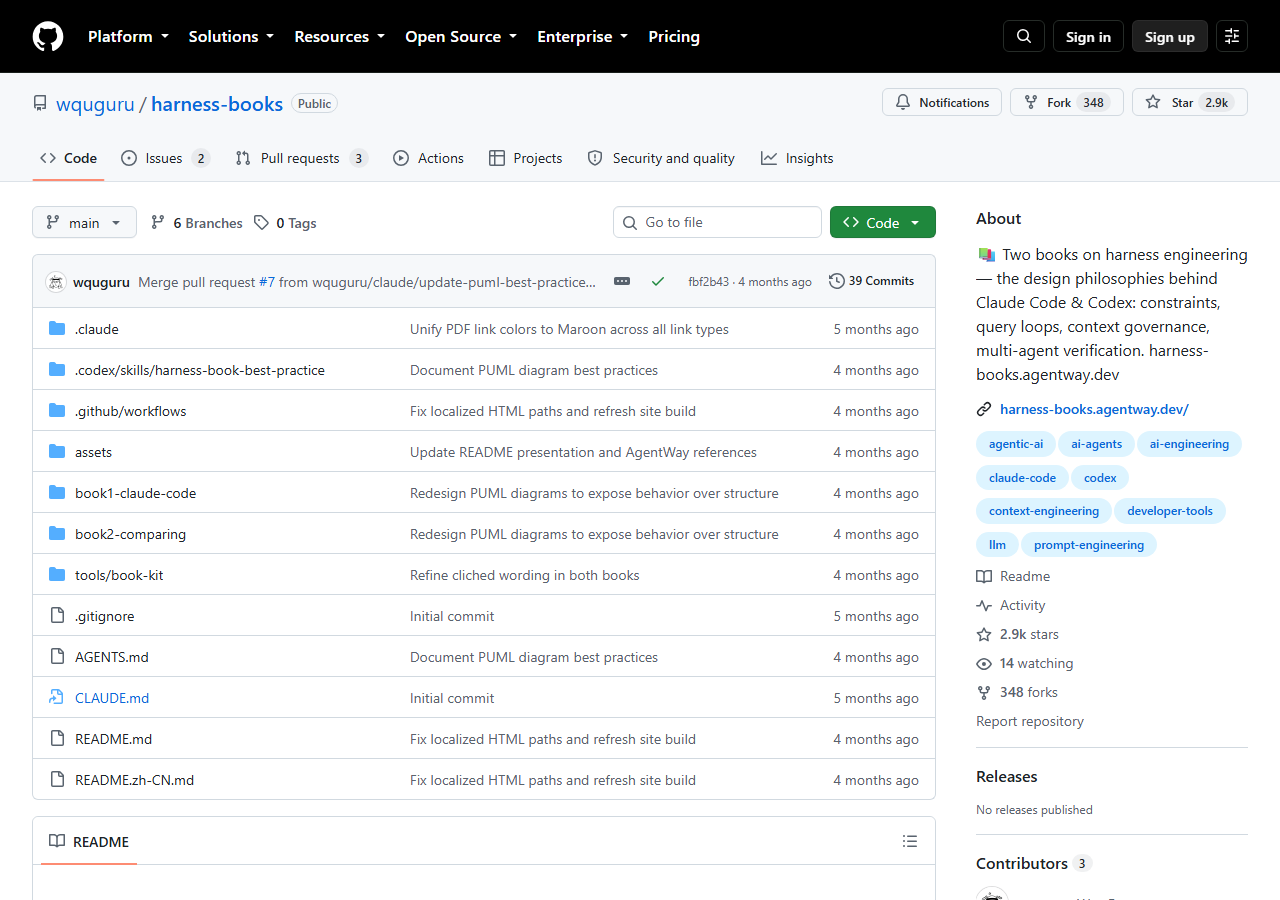Open .github/workflows folder

tap(131, 411)
